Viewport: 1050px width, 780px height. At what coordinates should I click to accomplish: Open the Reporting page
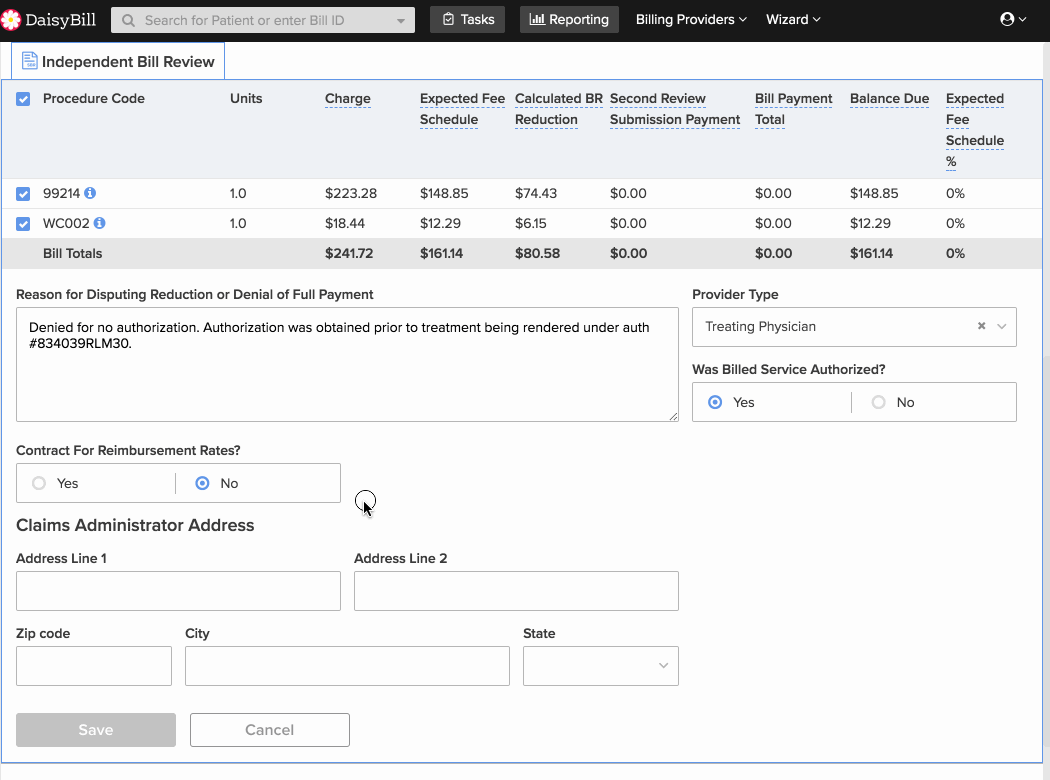pyautogui.click(x=569, y=19)
